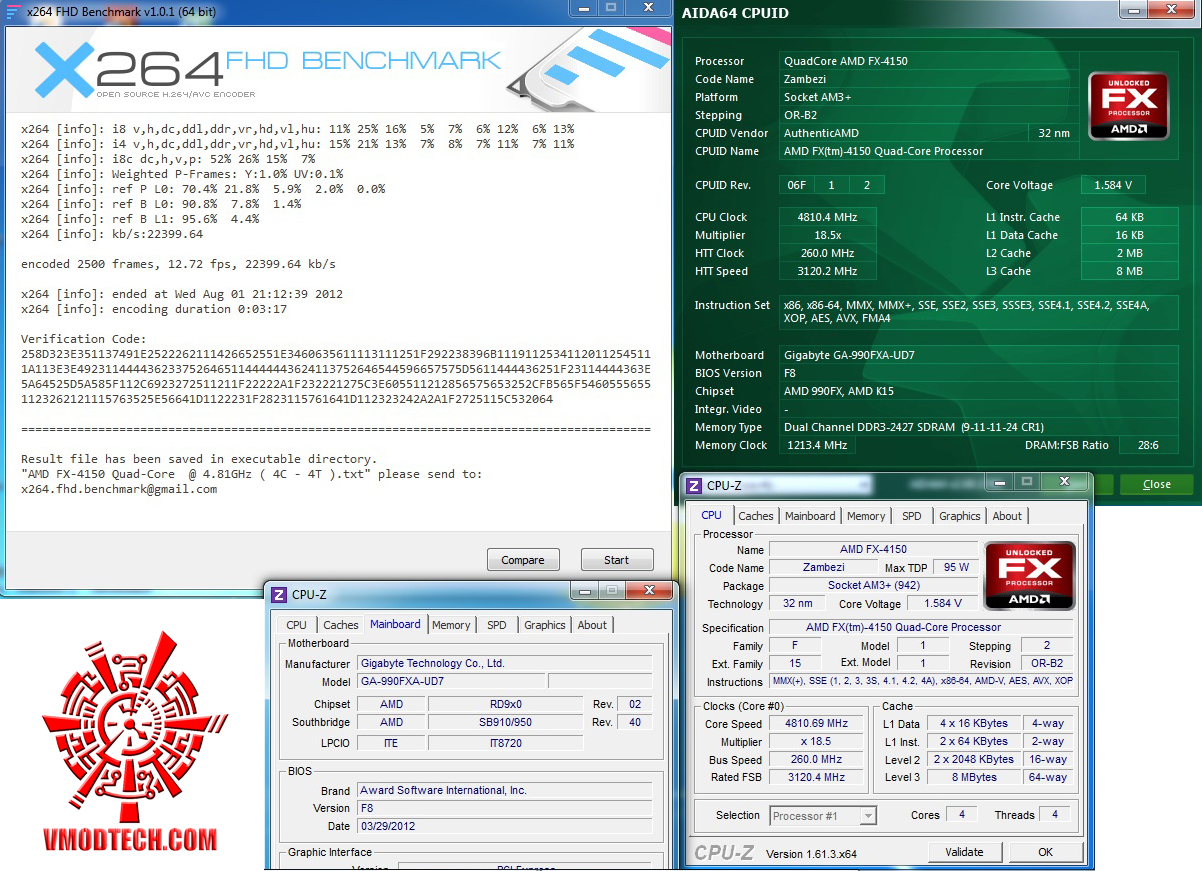The height and width of the screenshot is (871, 1202).
Task: Select the active Mainboard tab in rear CPU-Z window
Action: pos(396,624)
